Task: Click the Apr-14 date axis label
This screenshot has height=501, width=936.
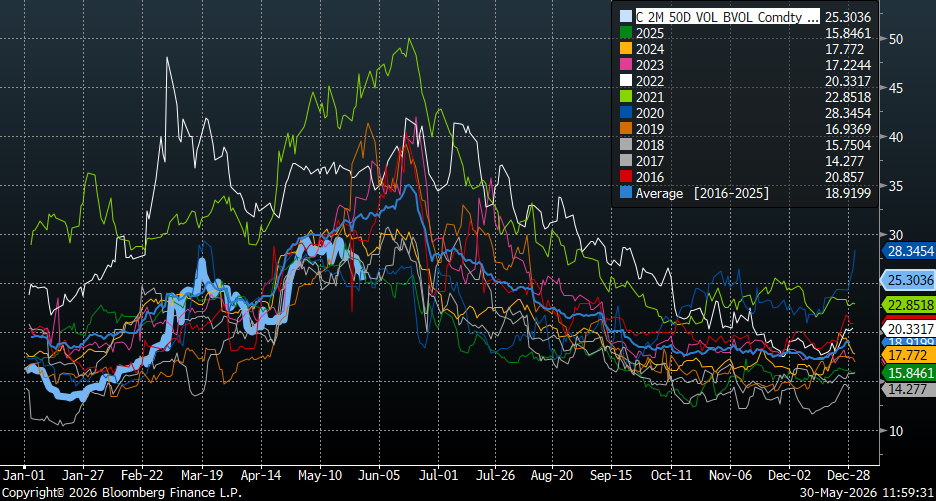Action: [x=261, y=475]
